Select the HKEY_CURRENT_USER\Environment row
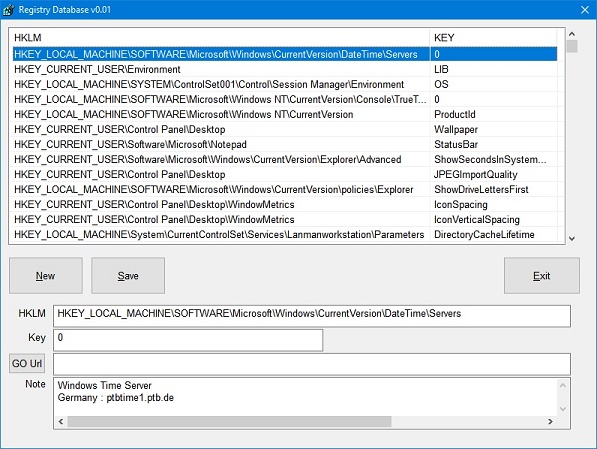 coord(285,69)
